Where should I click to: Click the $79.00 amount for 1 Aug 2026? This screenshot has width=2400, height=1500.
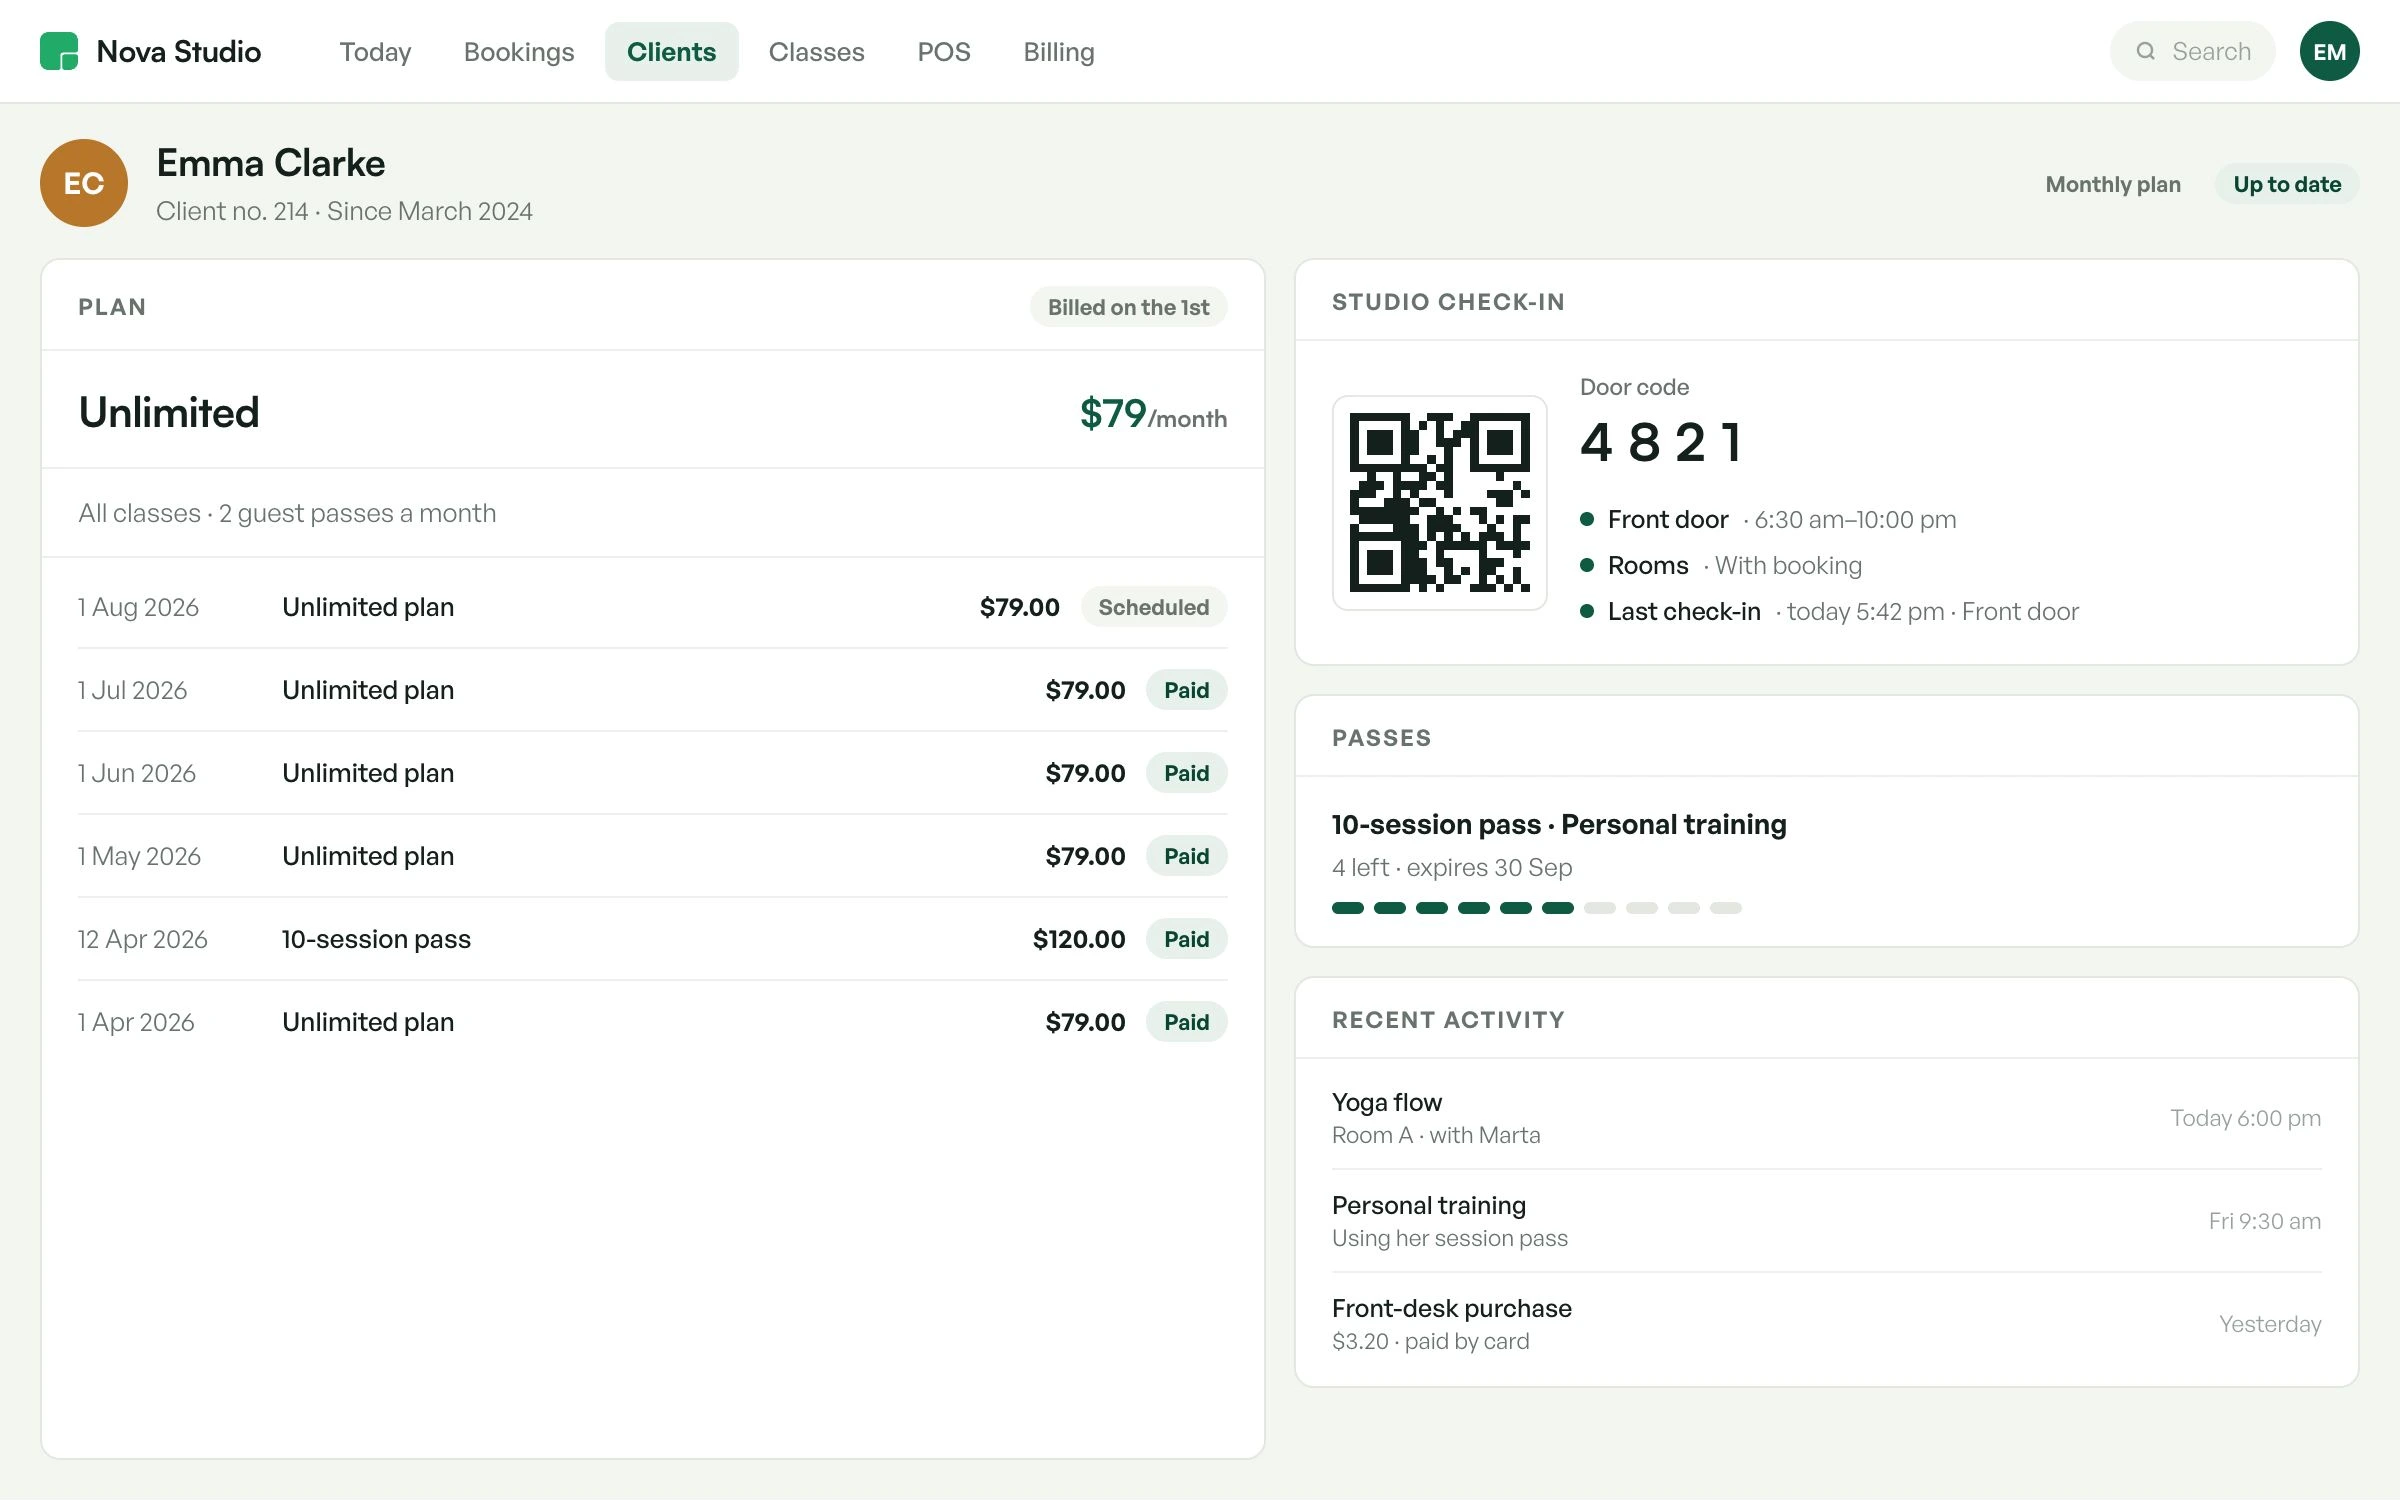click(x=1019, y=607)
